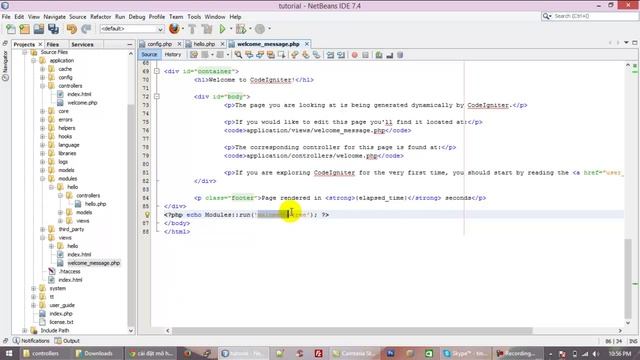Collapse the code fold at line 72
Image resolution: width=640 pixels, height=360 pixels.
click(x=157, y=97)
